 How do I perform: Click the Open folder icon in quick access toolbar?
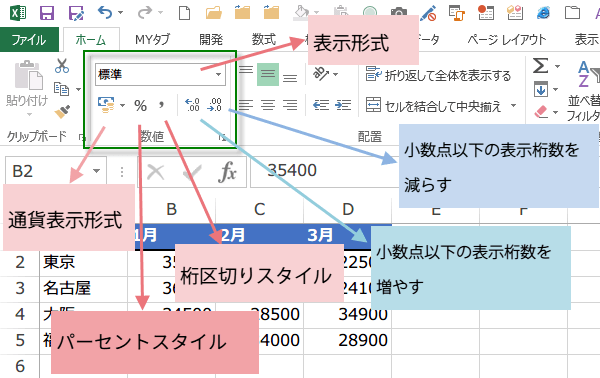pyautogui.click(x=214, y=13)
